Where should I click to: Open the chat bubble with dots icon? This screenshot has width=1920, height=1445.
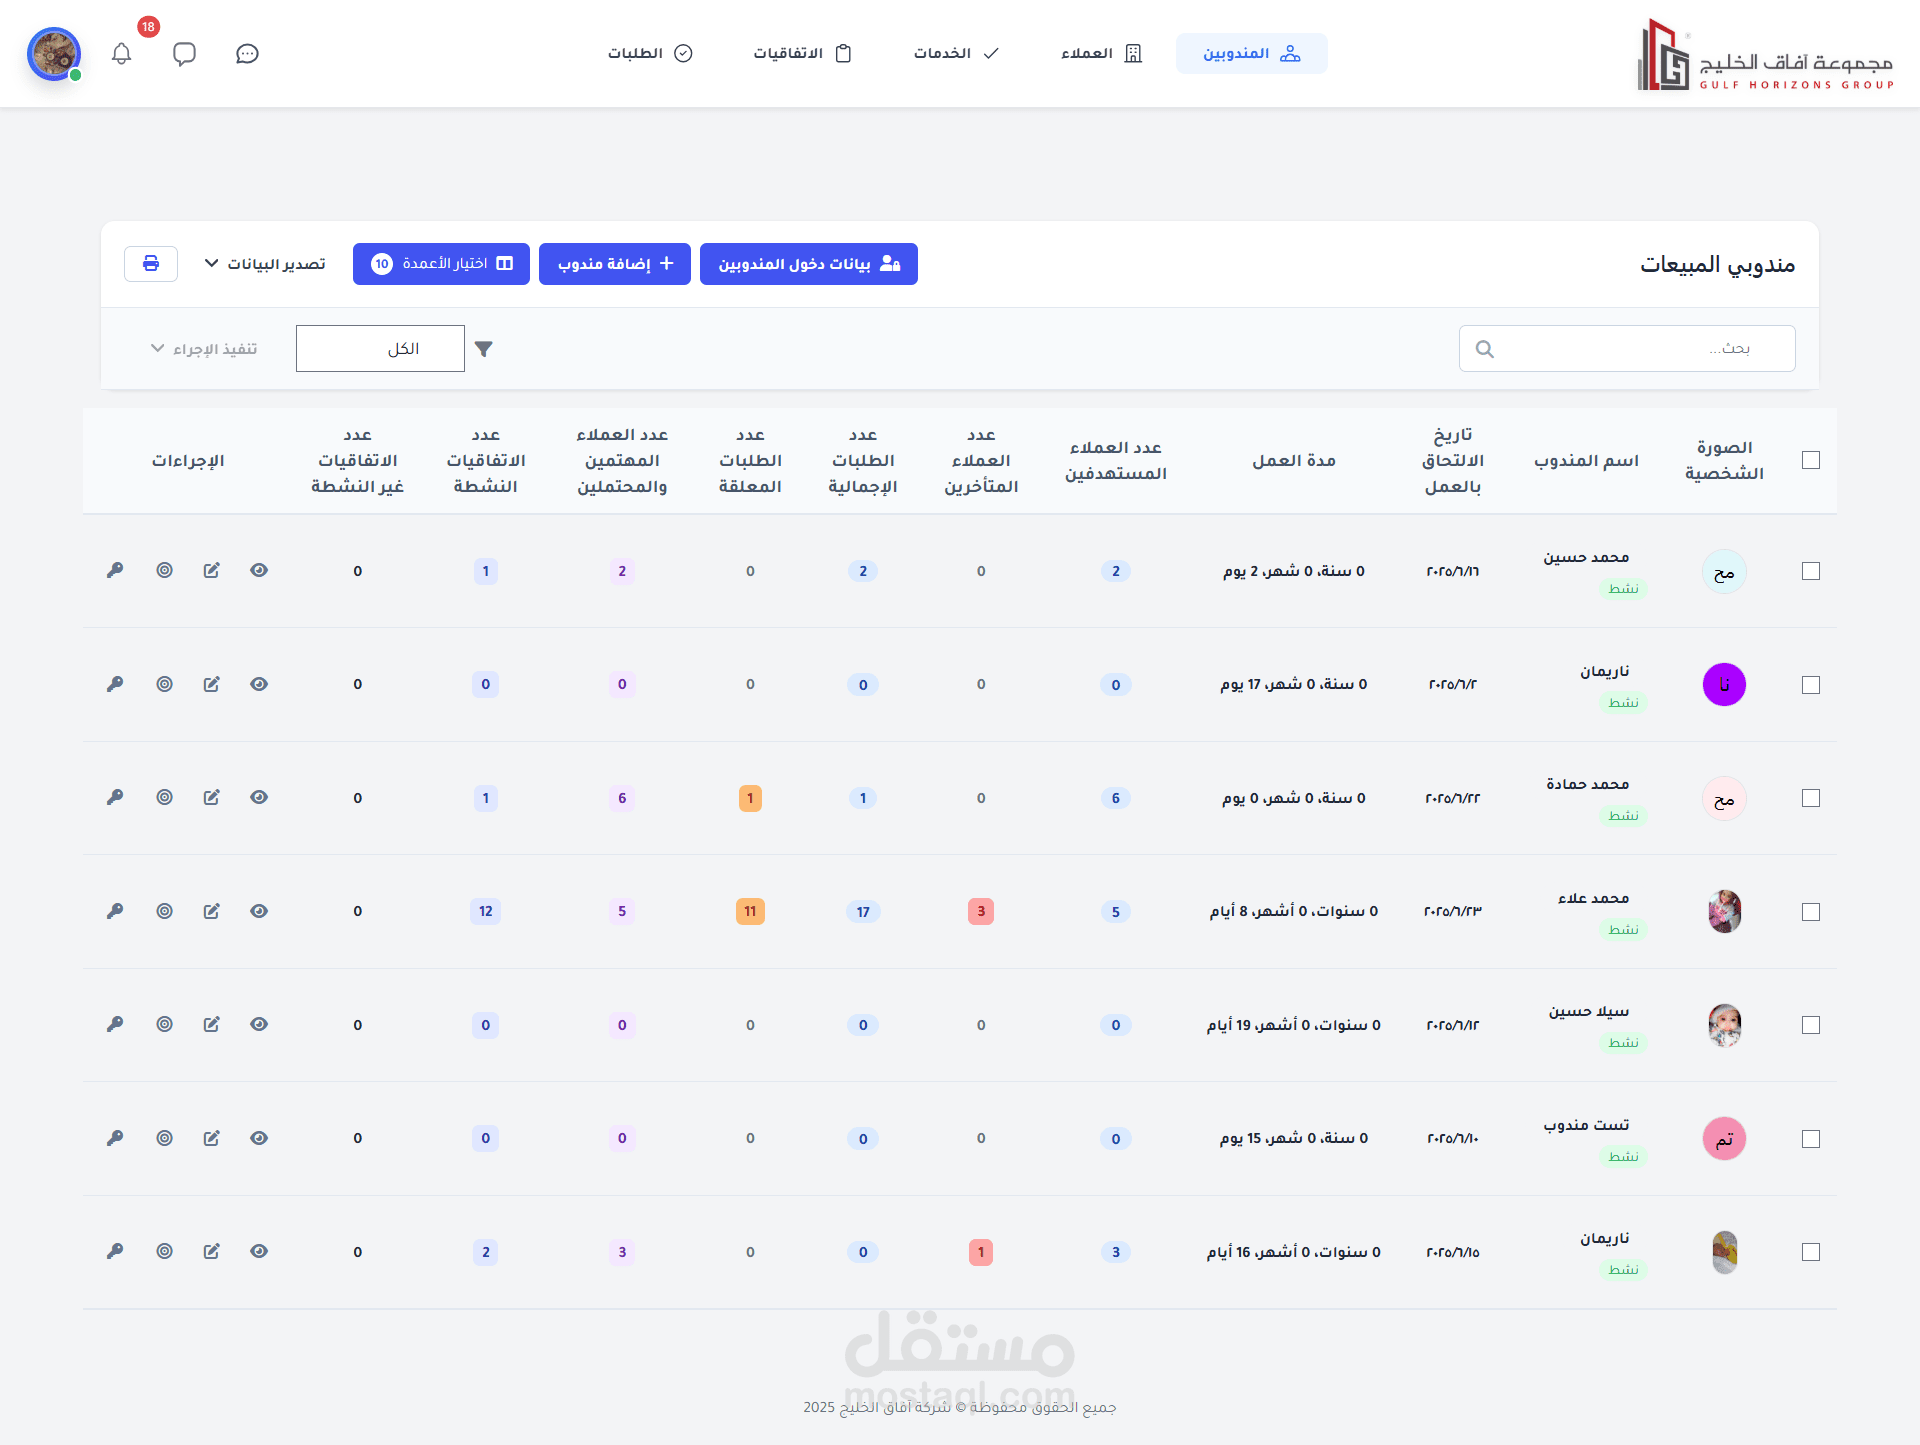pyautogui.click(x=247, y=54)
